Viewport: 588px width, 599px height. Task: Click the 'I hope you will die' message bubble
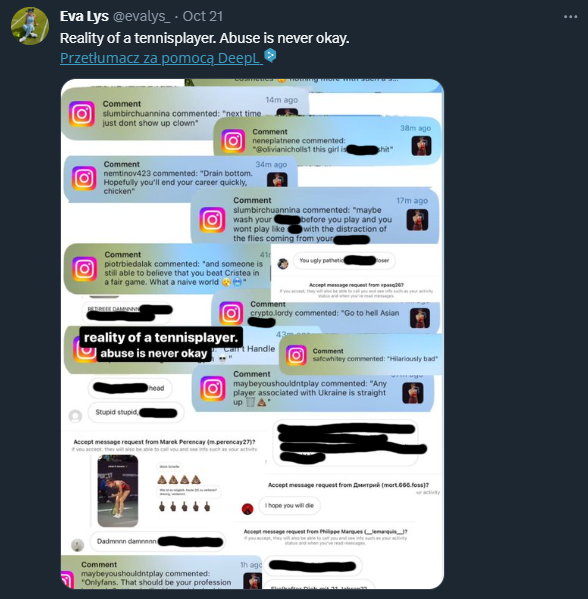click(x=289, y=505)
